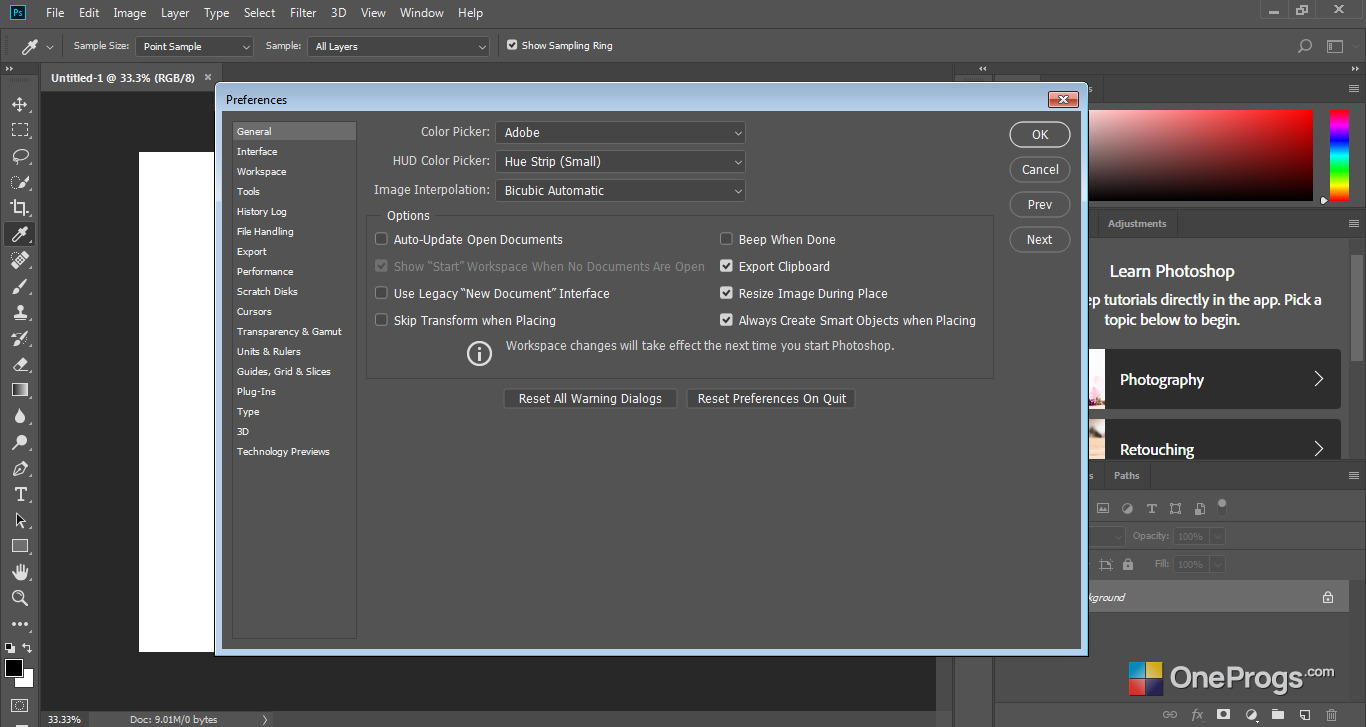
Task: Click the red color field in Color panel
Action: coord(1201,155)
